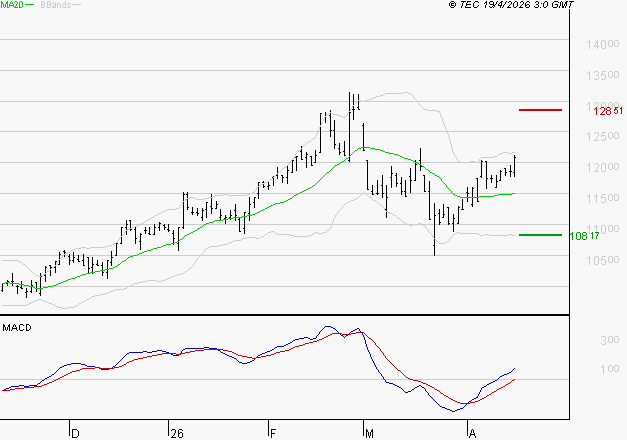The image size is (627, 440).
Task: Click the 14000 price axis label
Action: (x=603, y=44)
